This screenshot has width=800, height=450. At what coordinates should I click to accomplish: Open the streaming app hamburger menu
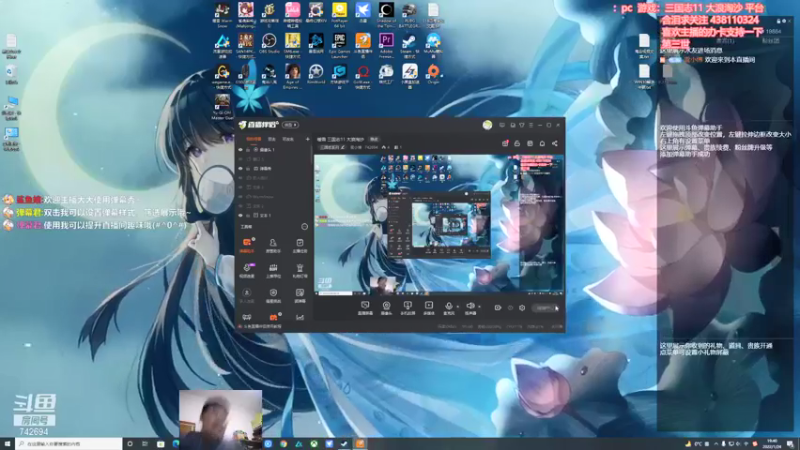click(x=531, y=125)
